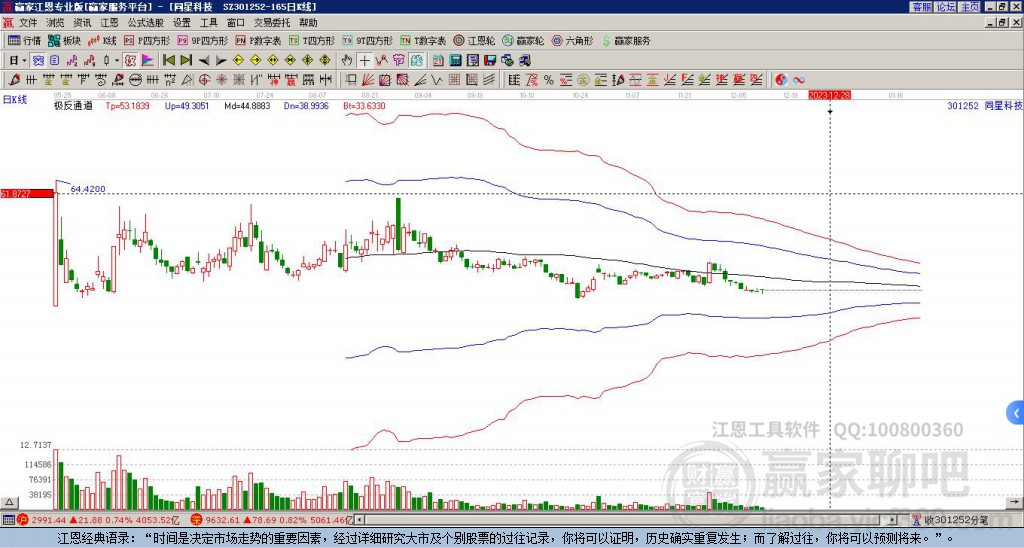Viewport: 1024px width, 548px height.
Task: Toggle the colored flag indicator icon
Action: click(148, 60)
